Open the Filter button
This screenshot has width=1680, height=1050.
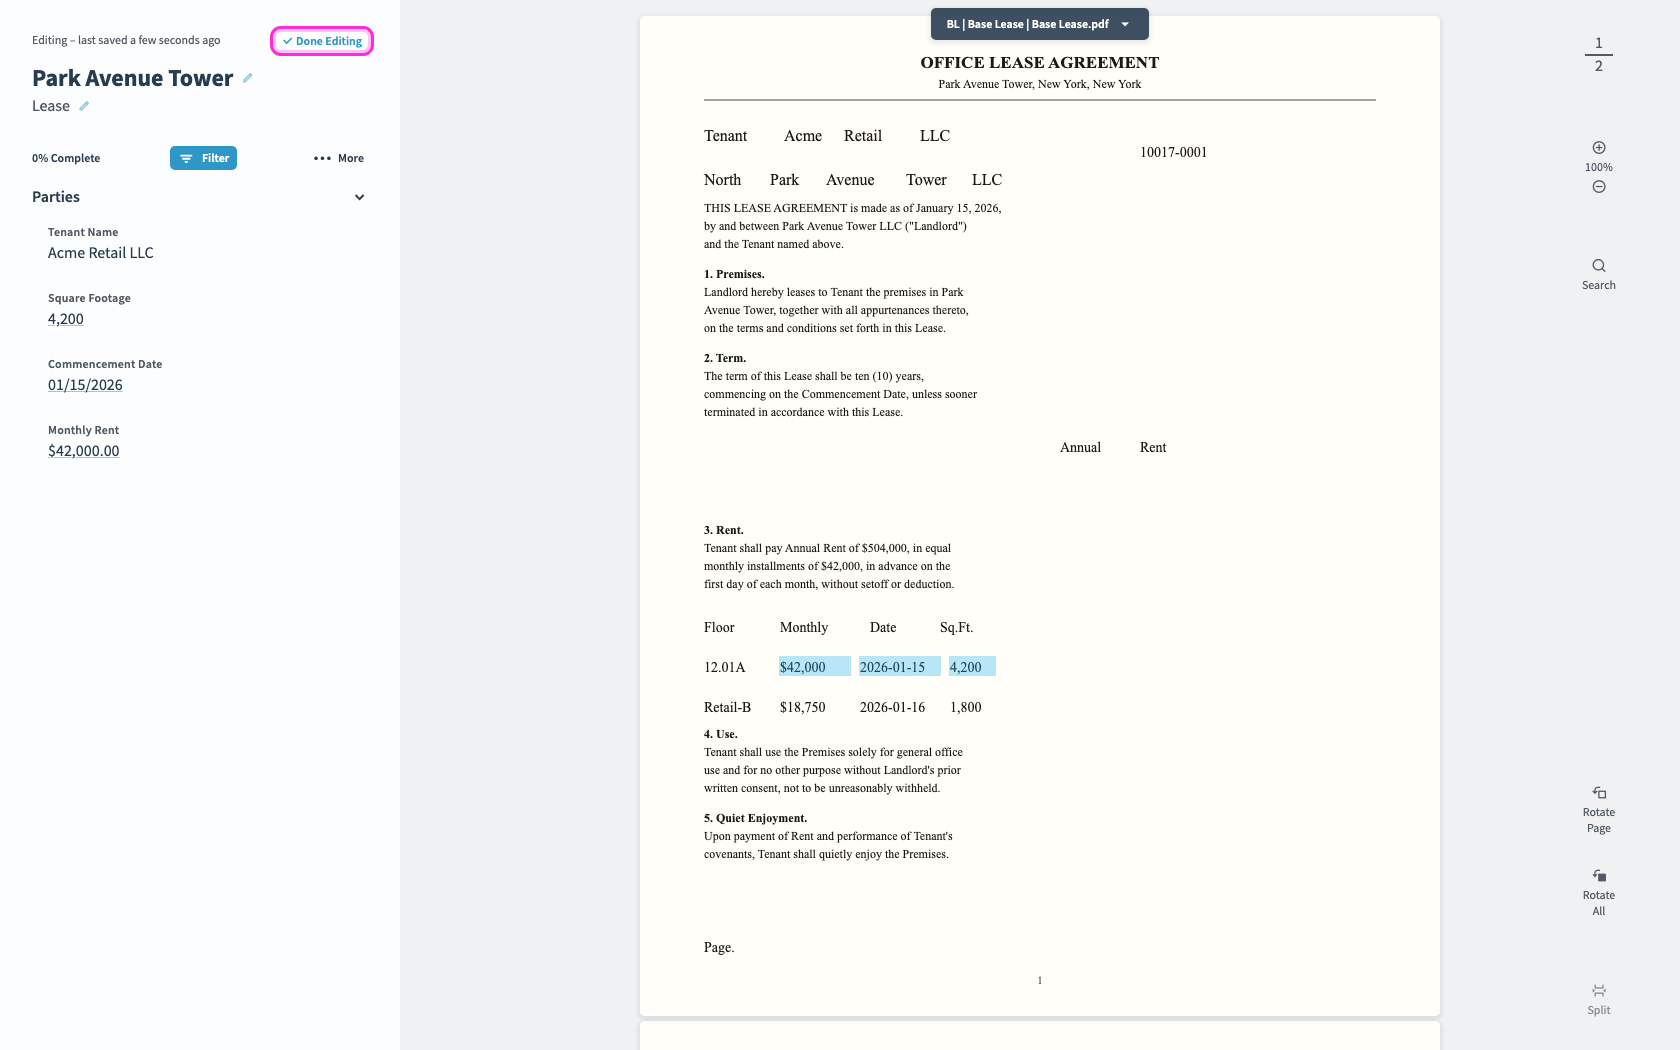point(203,158)
